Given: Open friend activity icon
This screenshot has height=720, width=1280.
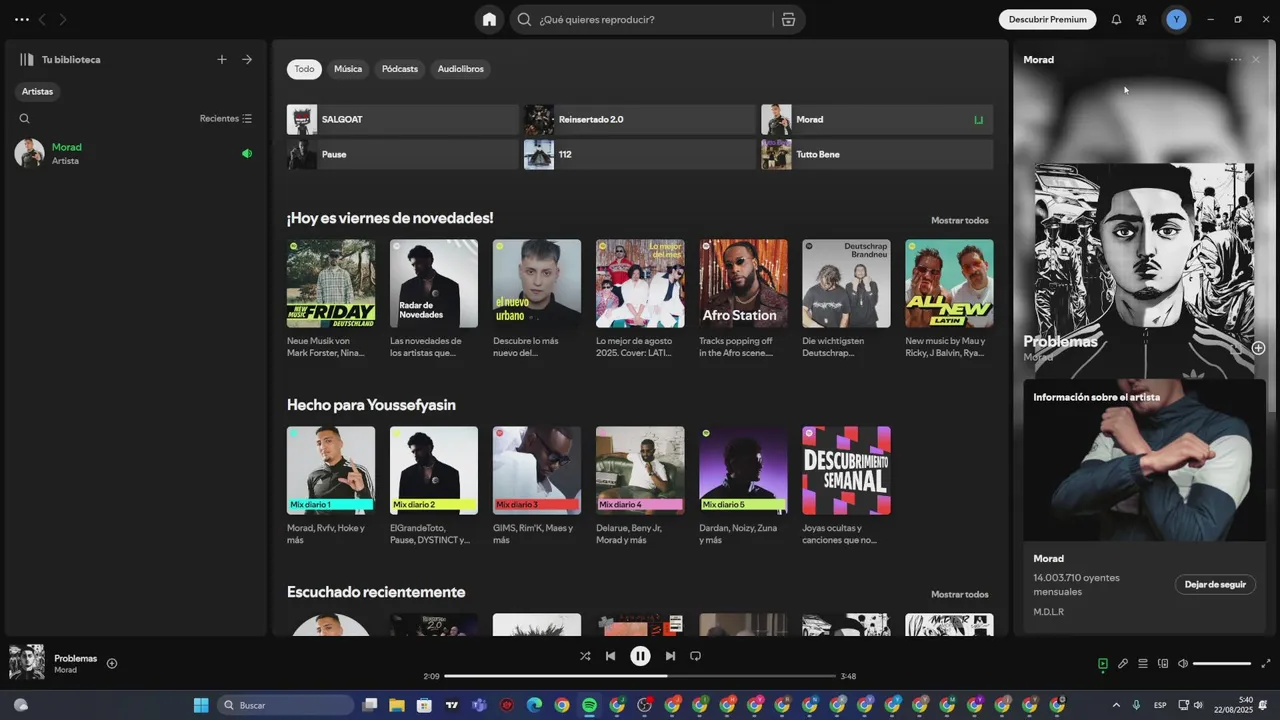Looking at the screenshot, I should pos(1141,19).
